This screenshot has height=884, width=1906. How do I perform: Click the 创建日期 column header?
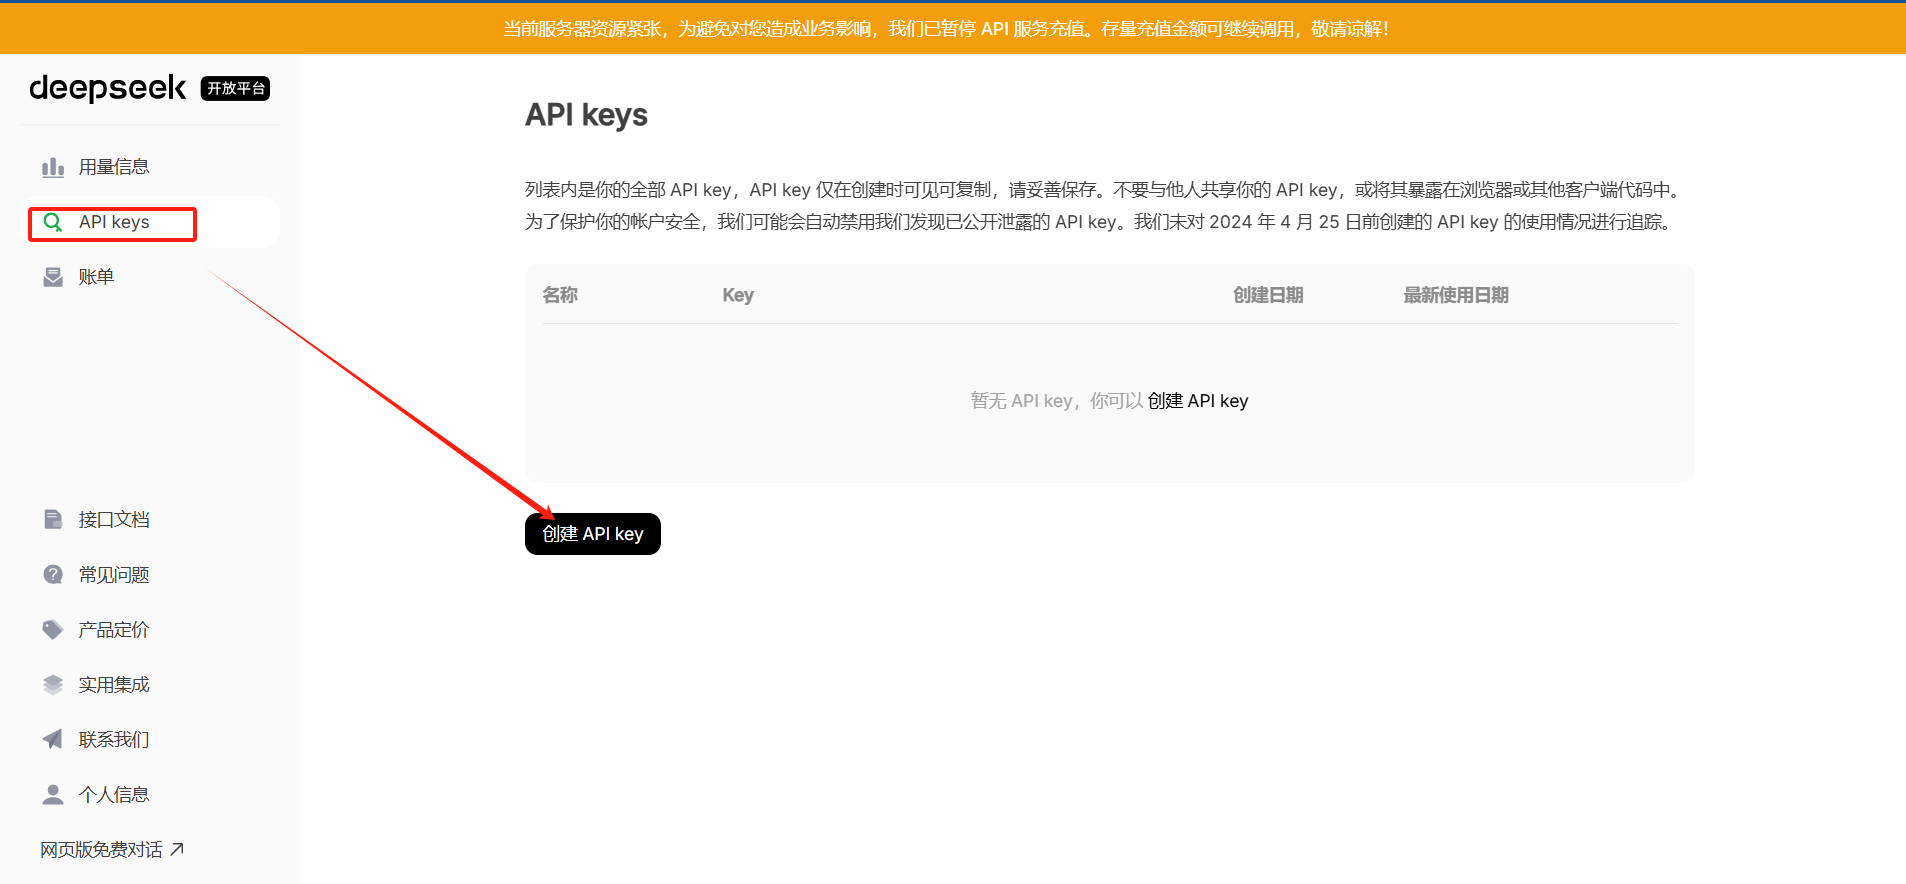click(x=1268, y=295)
